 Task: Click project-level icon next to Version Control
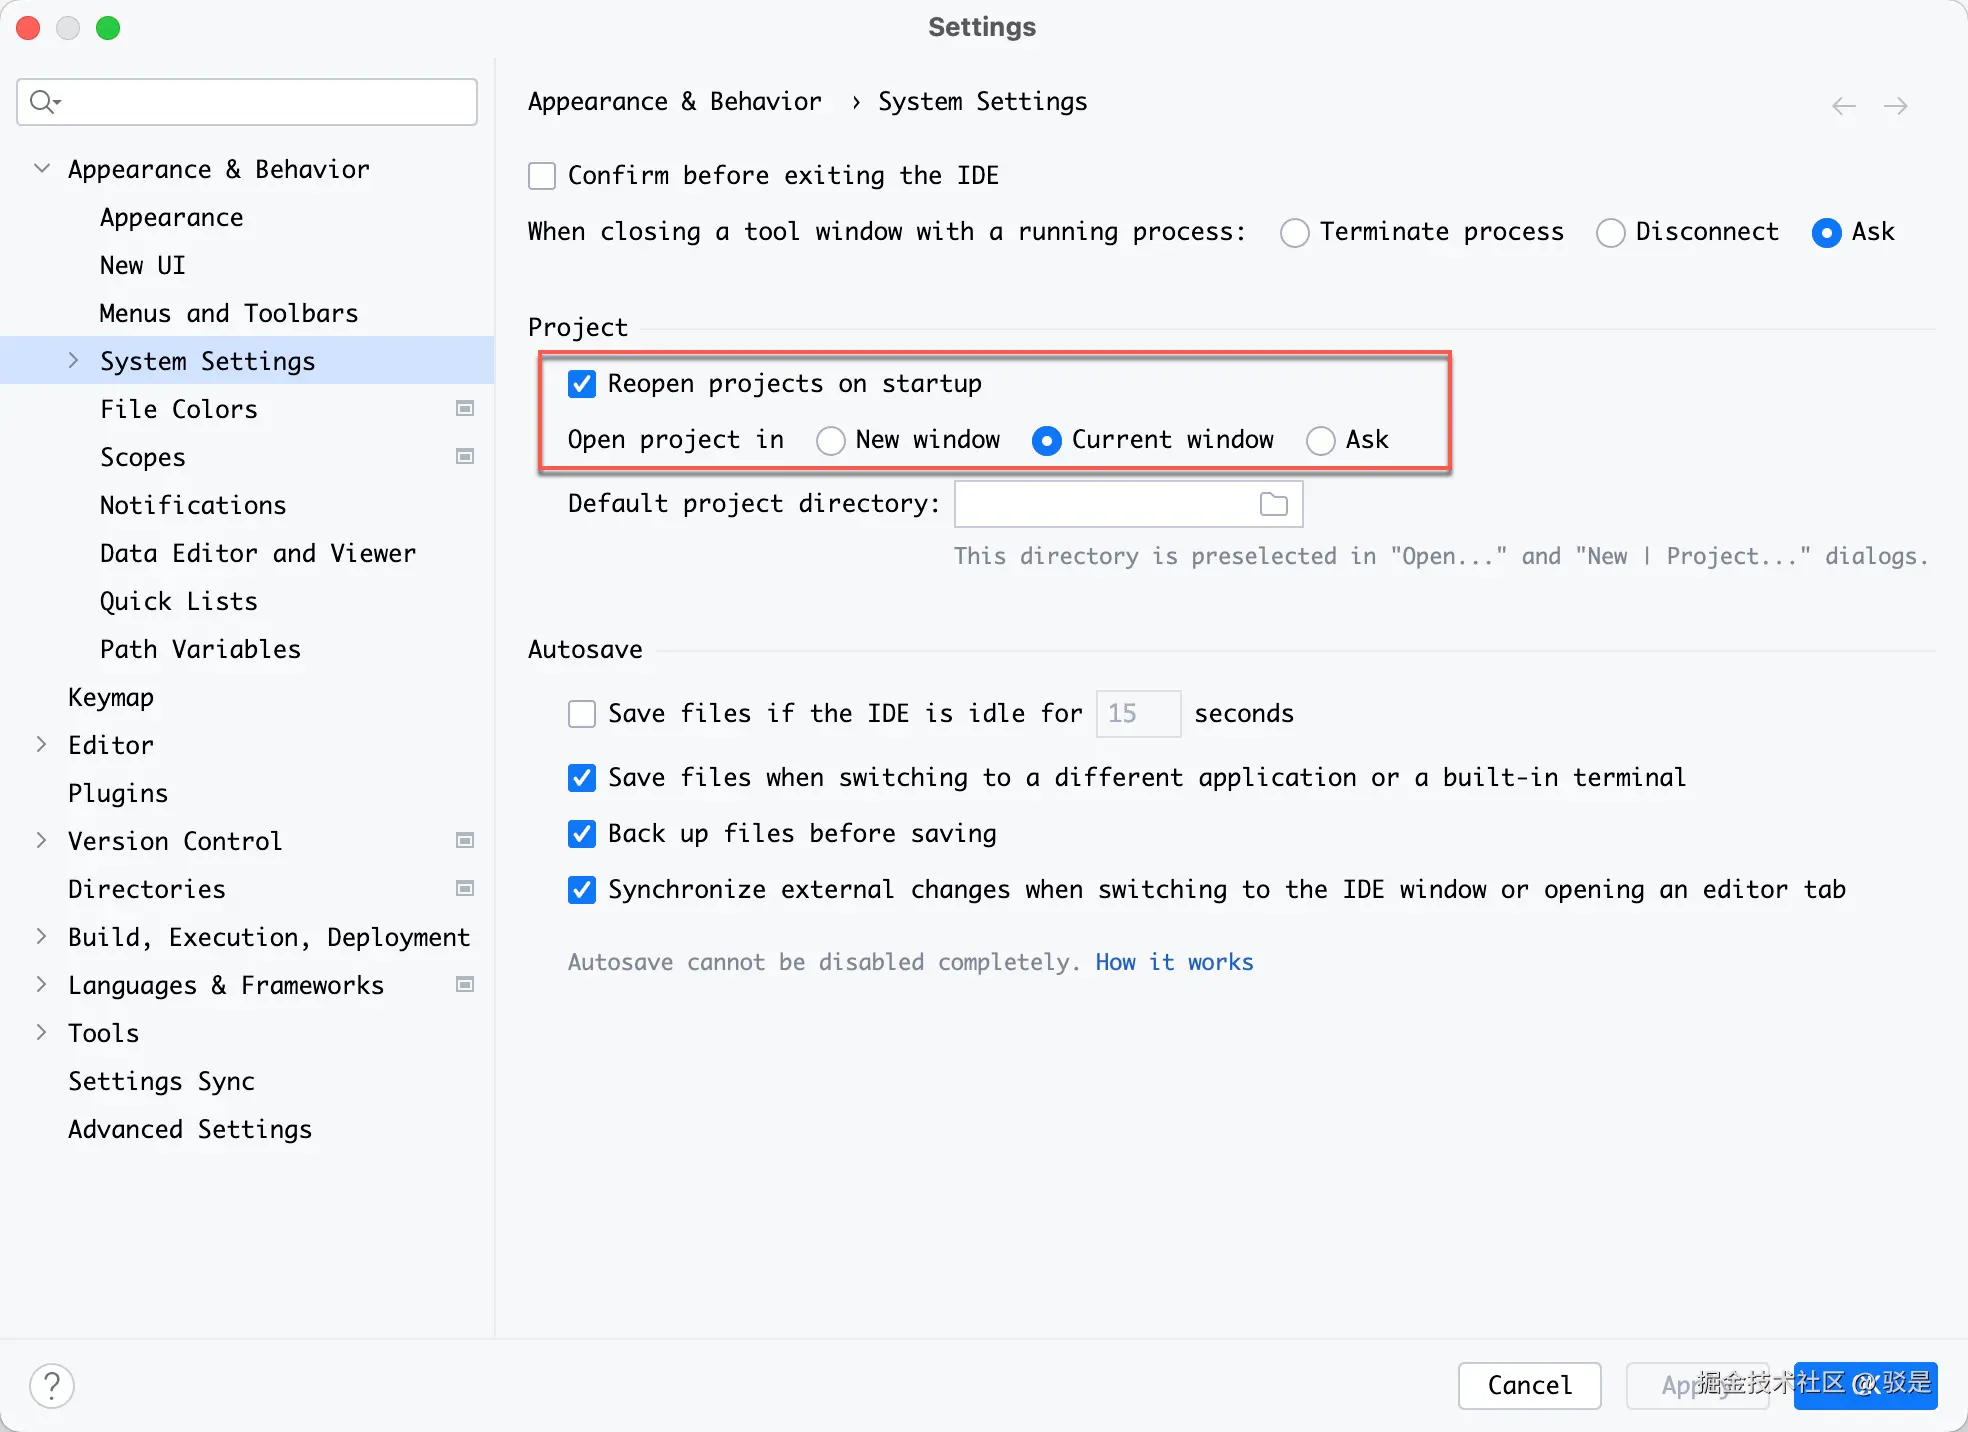tap(465, 840)
